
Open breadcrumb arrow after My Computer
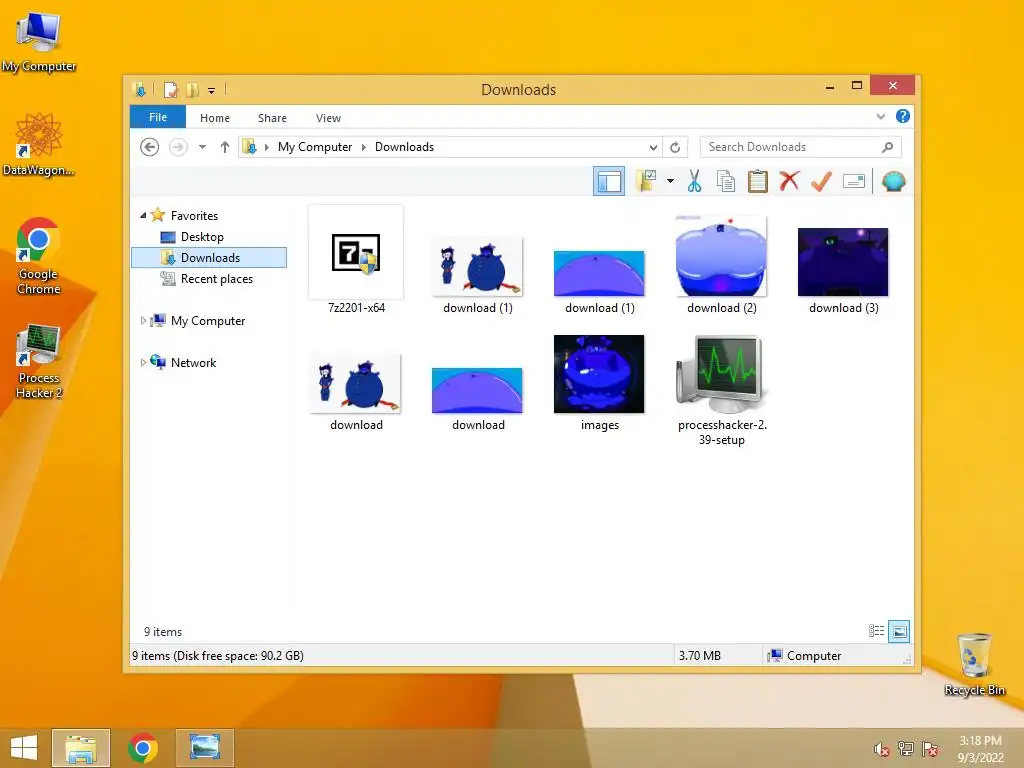(x=364, y=147)
